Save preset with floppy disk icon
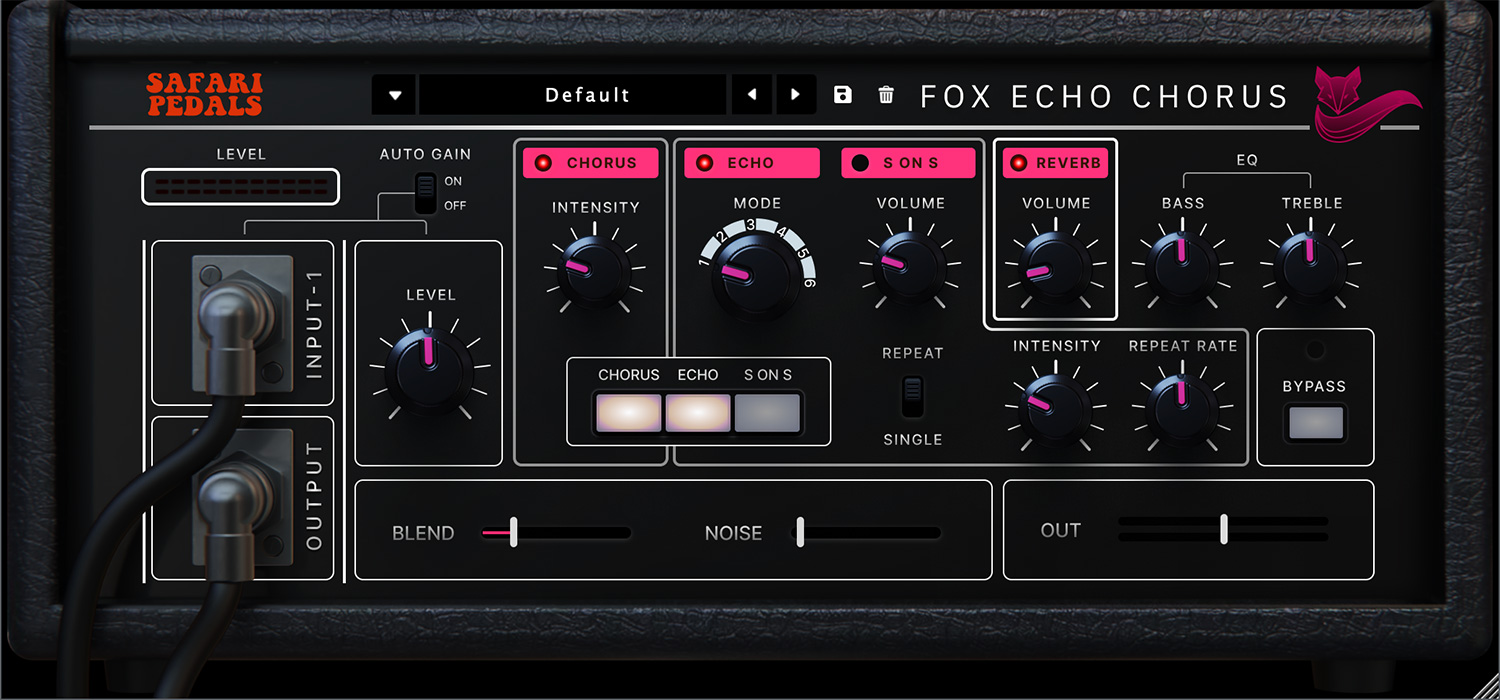 pos(843,95)
